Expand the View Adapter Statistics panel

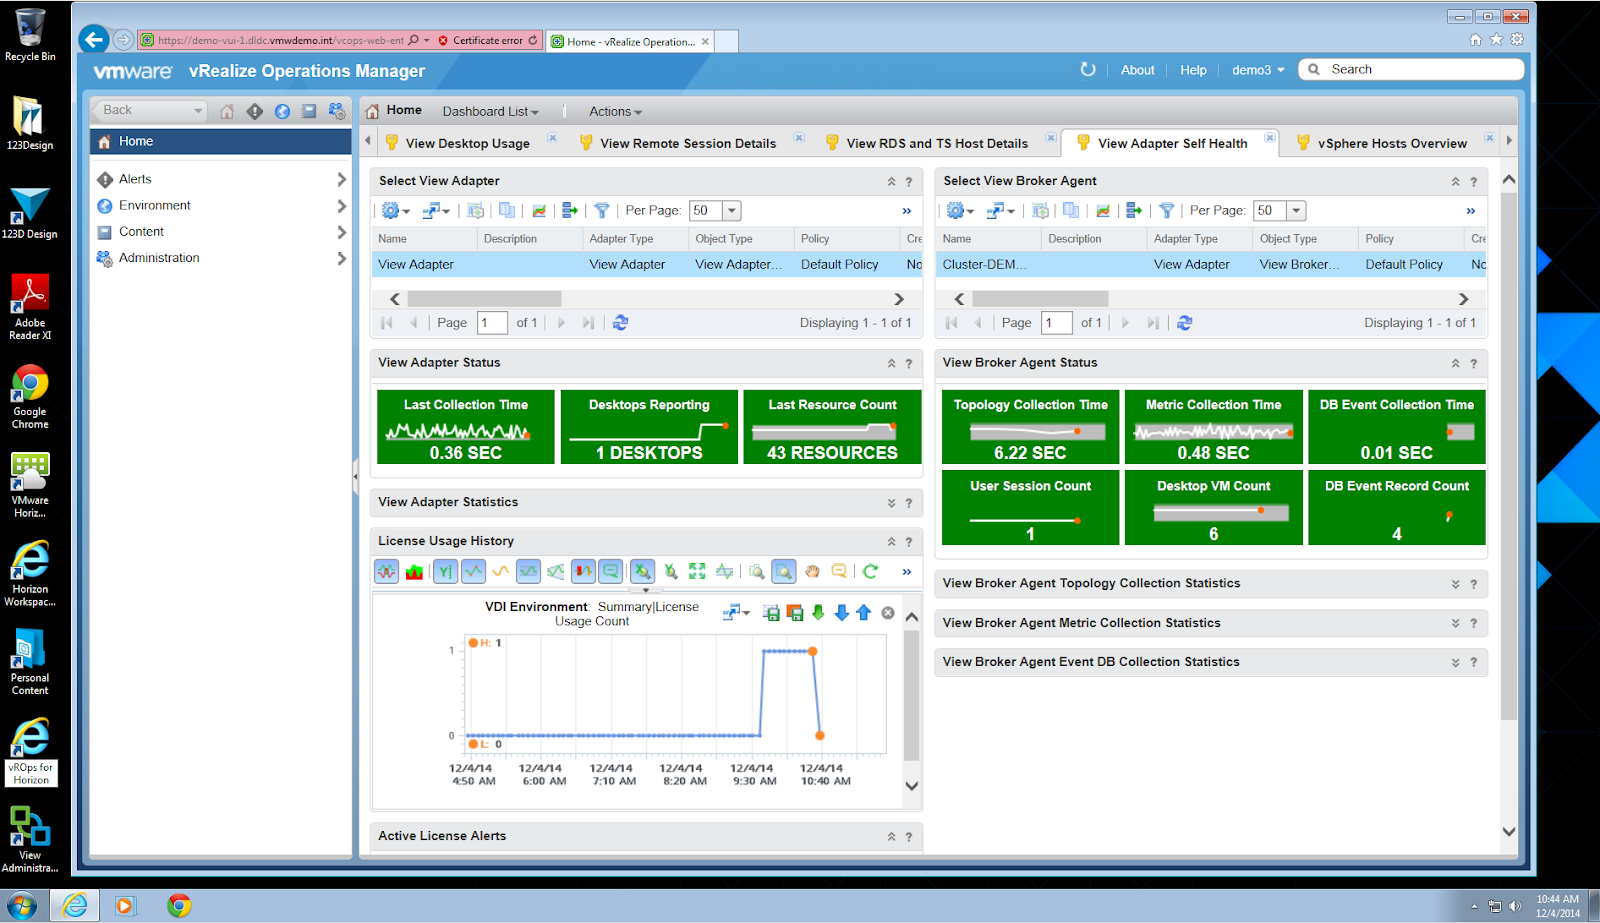click(891, 503)
